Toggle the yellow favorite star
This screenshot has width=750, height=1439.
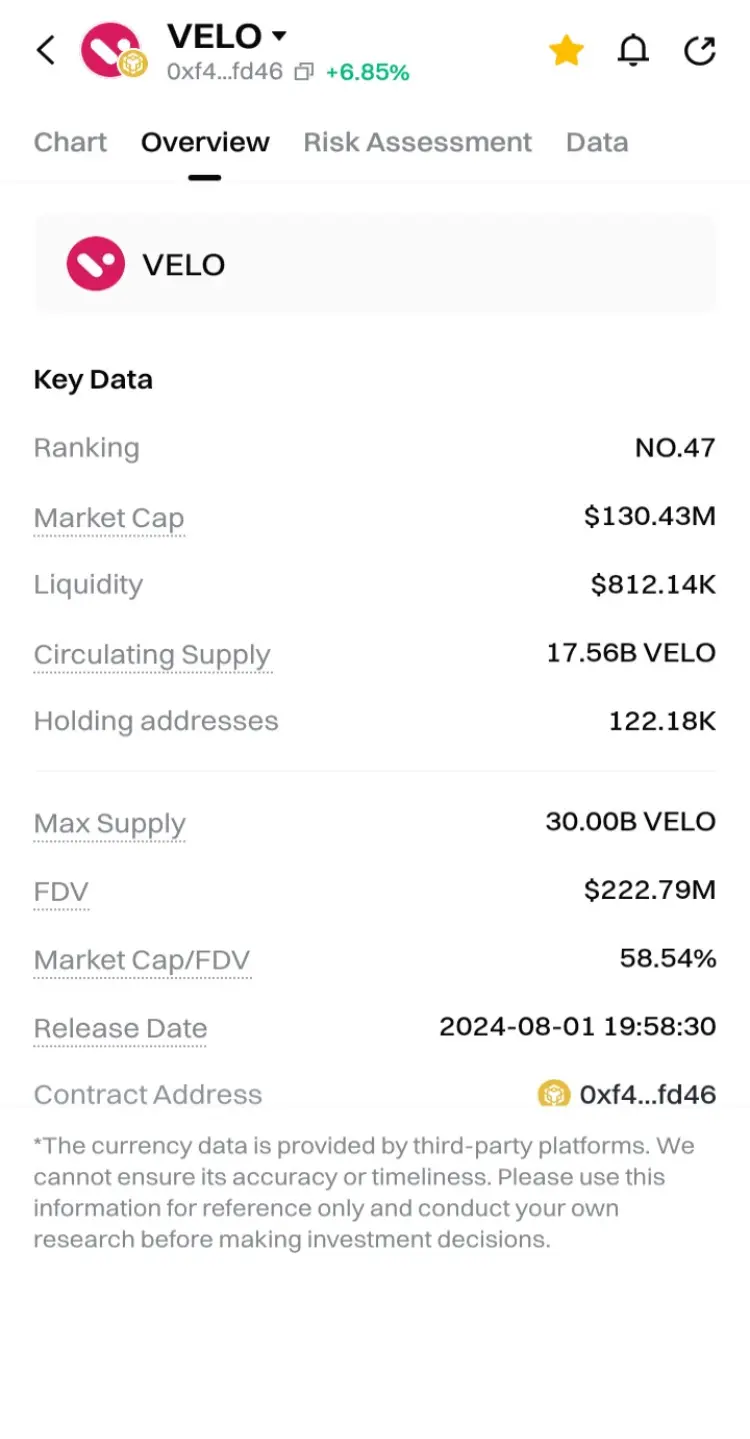coord(566,50)
